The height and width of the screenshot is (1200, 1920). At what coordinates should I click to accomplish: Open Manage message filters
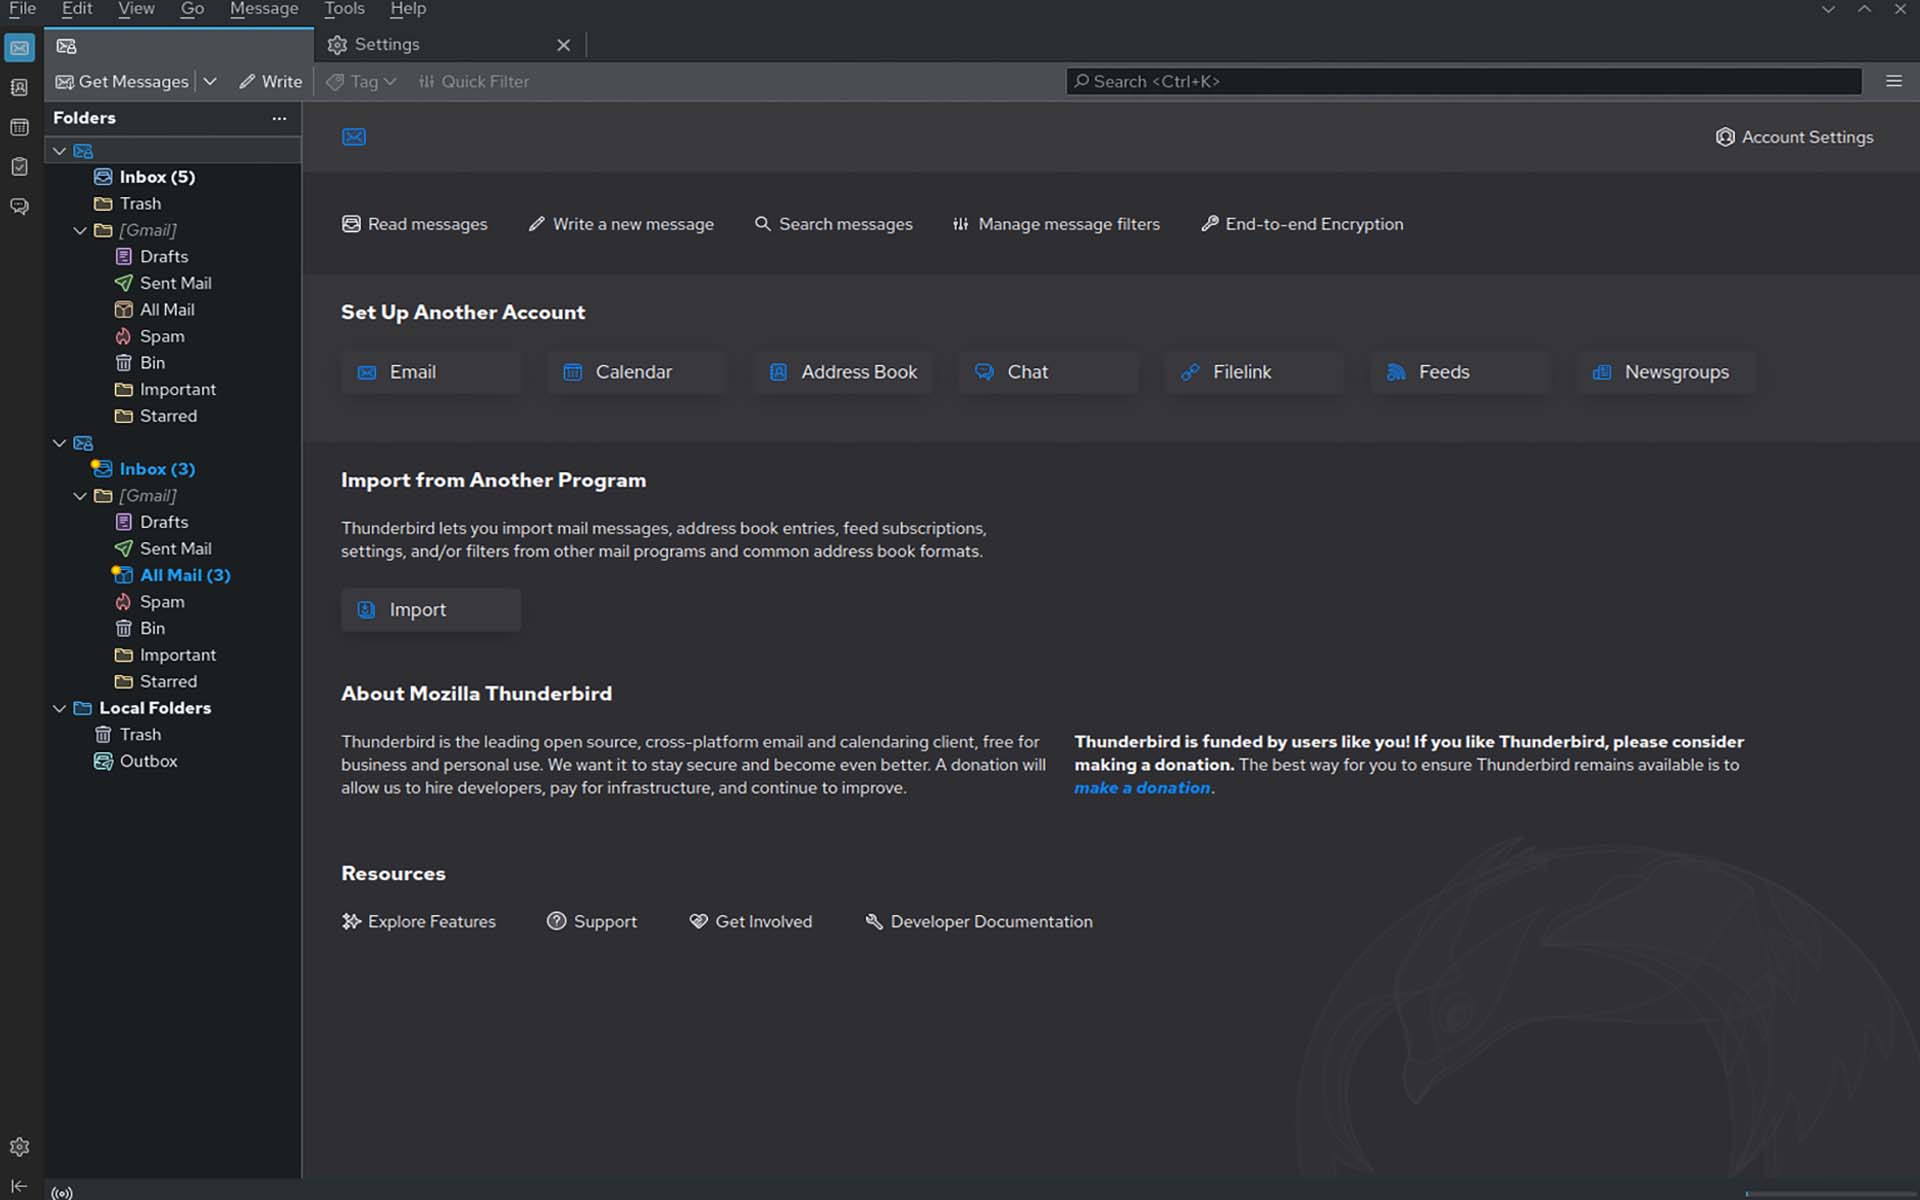[1056, 224]
